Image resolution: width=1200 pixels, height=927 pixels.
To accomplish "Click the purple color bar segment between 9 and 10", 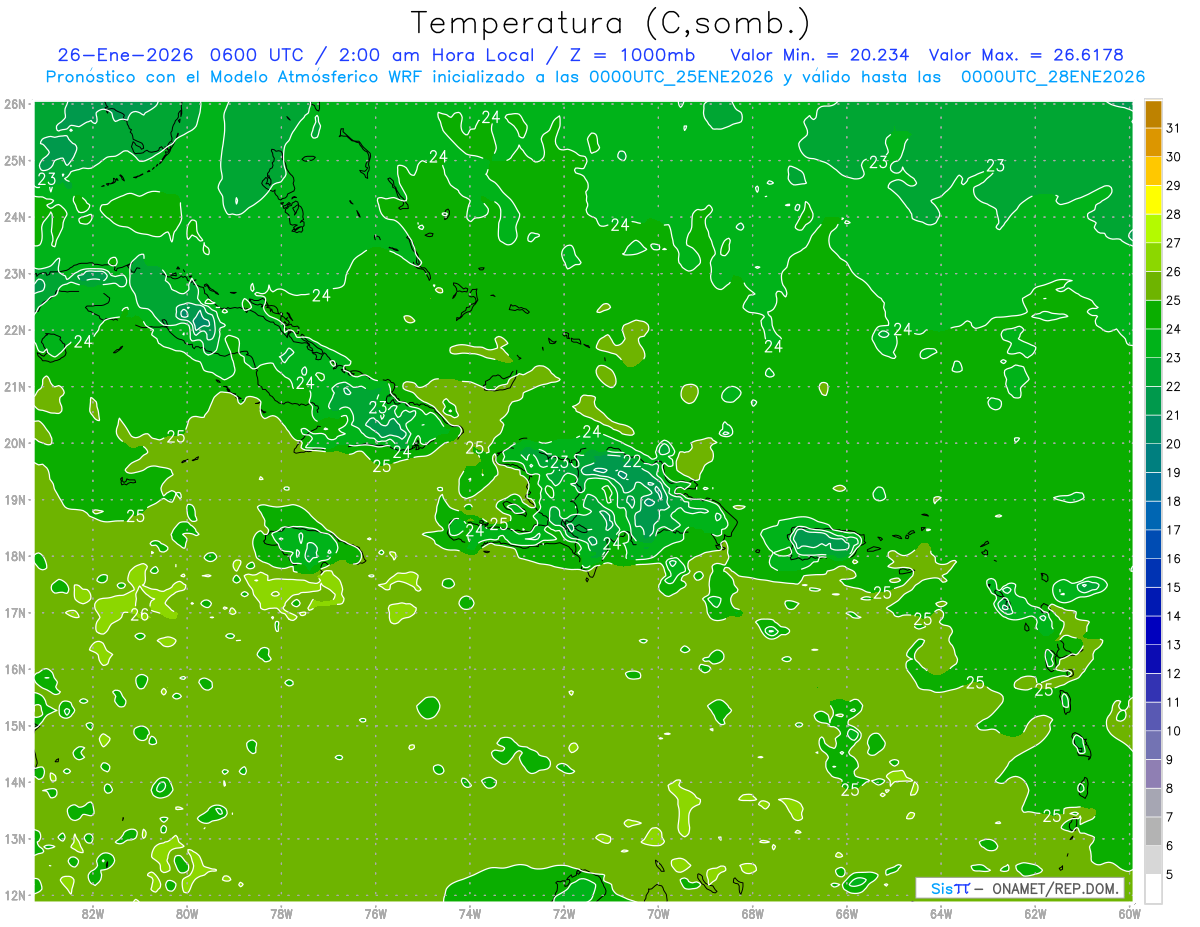I will (1153, 745).
